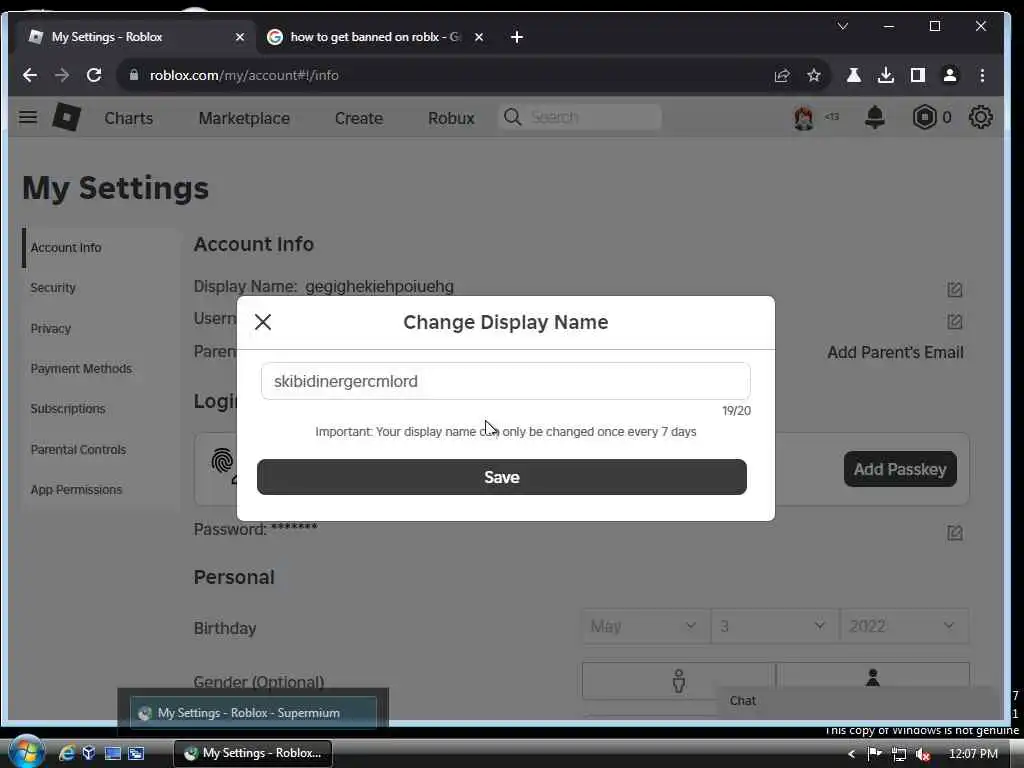Open browser downloads
1024x768 pixels.
pyautogui.click(x=886, y=76)
